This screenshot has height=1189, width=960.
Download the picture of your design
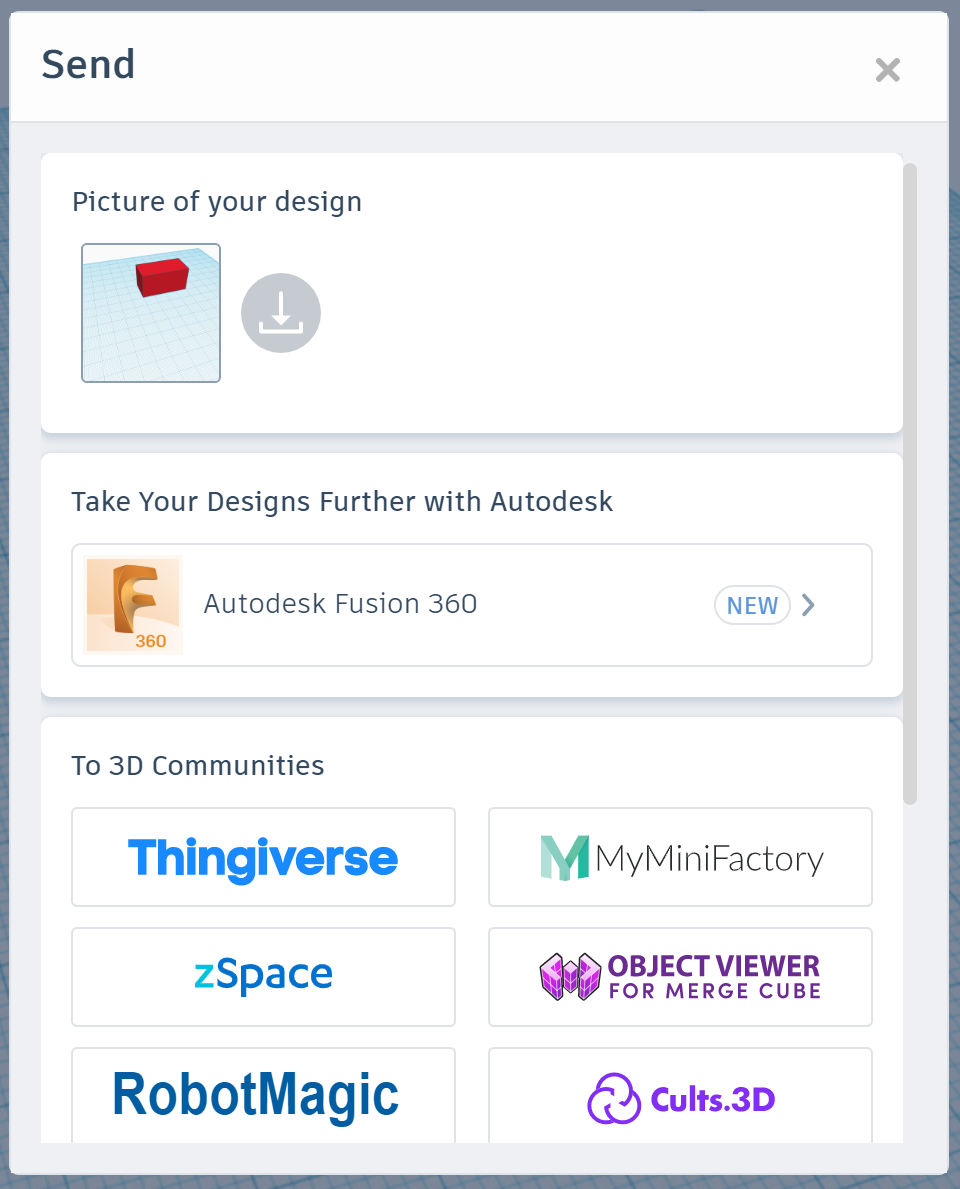coord(281,313)
